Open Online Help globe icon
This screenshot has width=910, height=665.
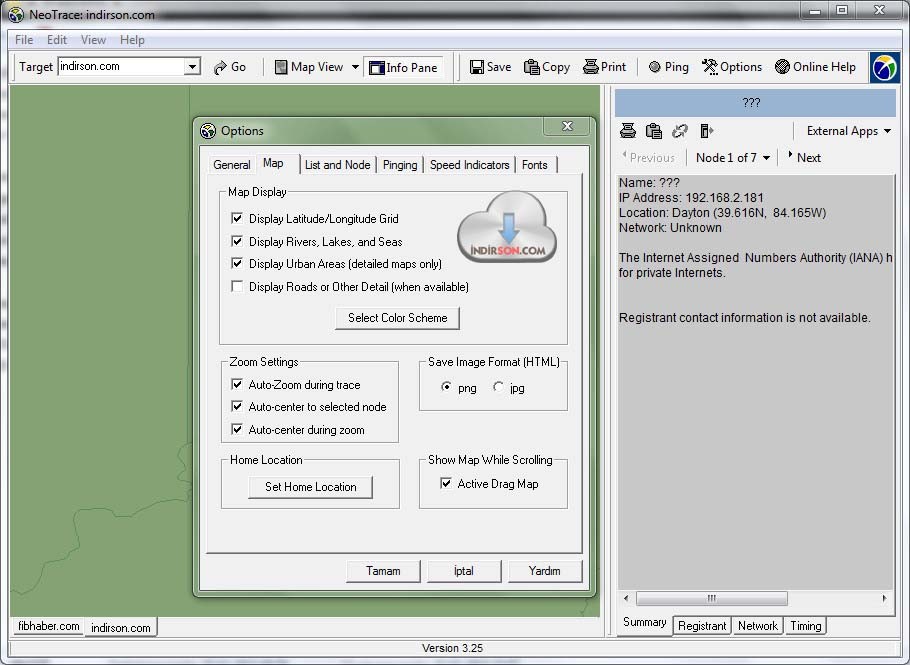782,67
